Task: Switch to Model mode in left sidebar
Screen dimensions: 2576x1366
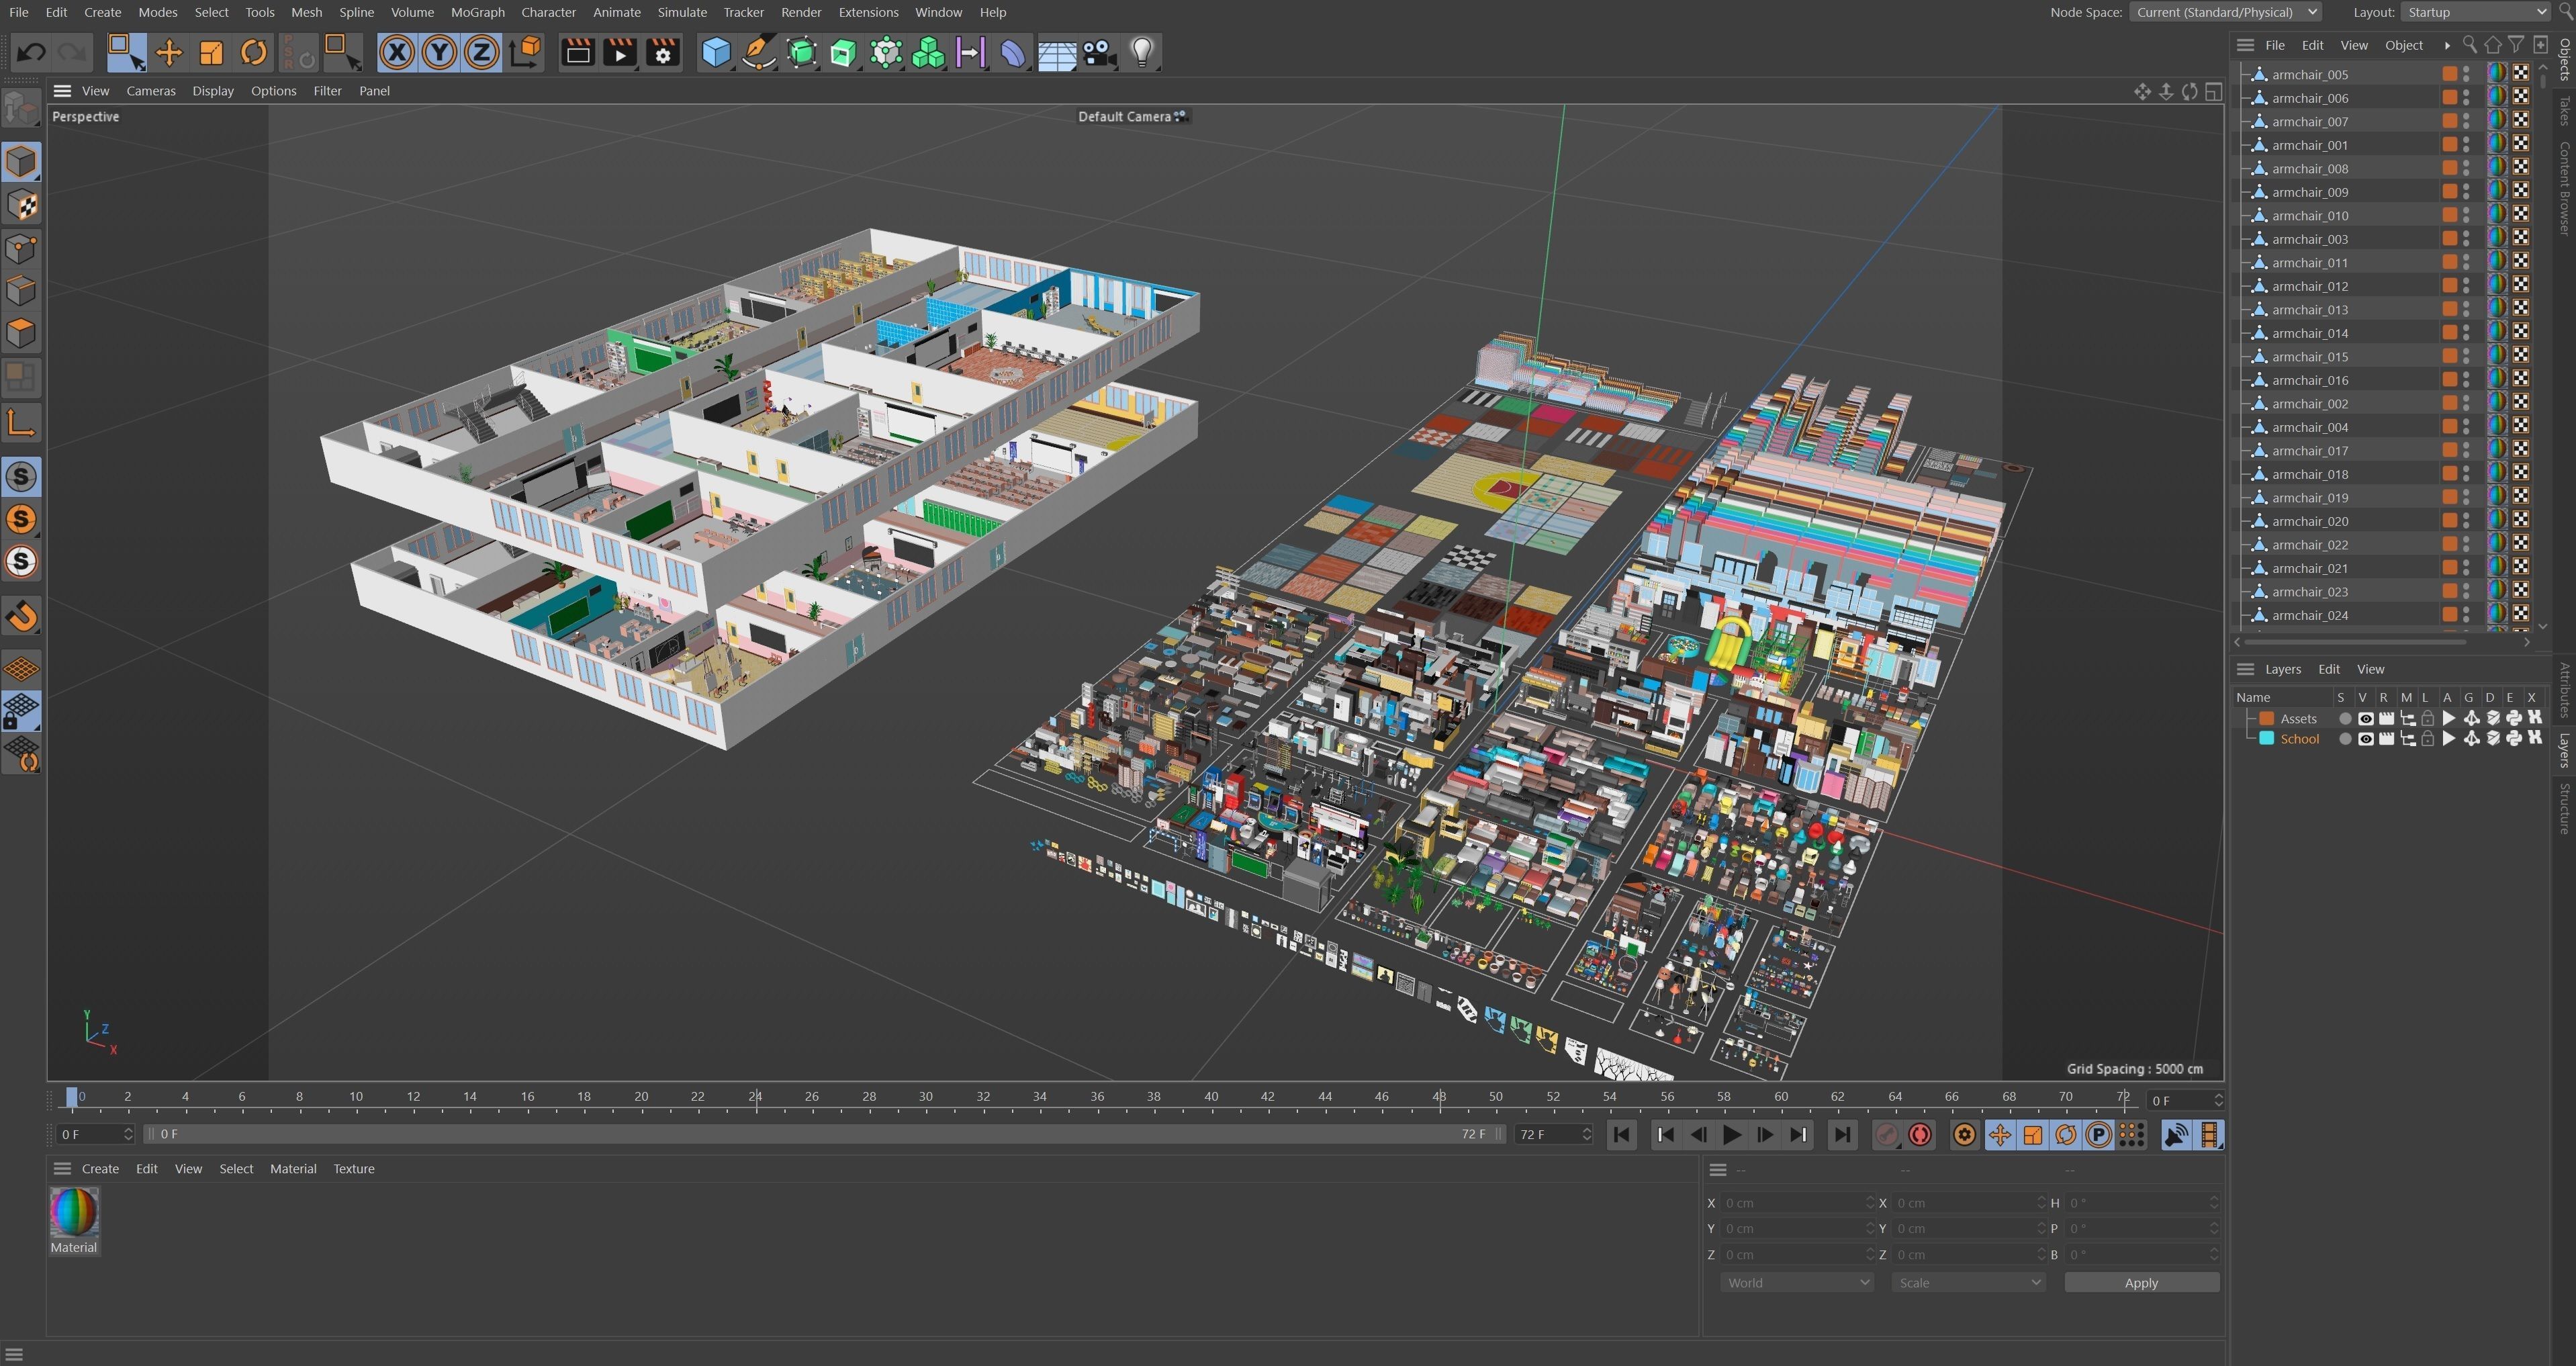Action: click(x=21, y=162)
